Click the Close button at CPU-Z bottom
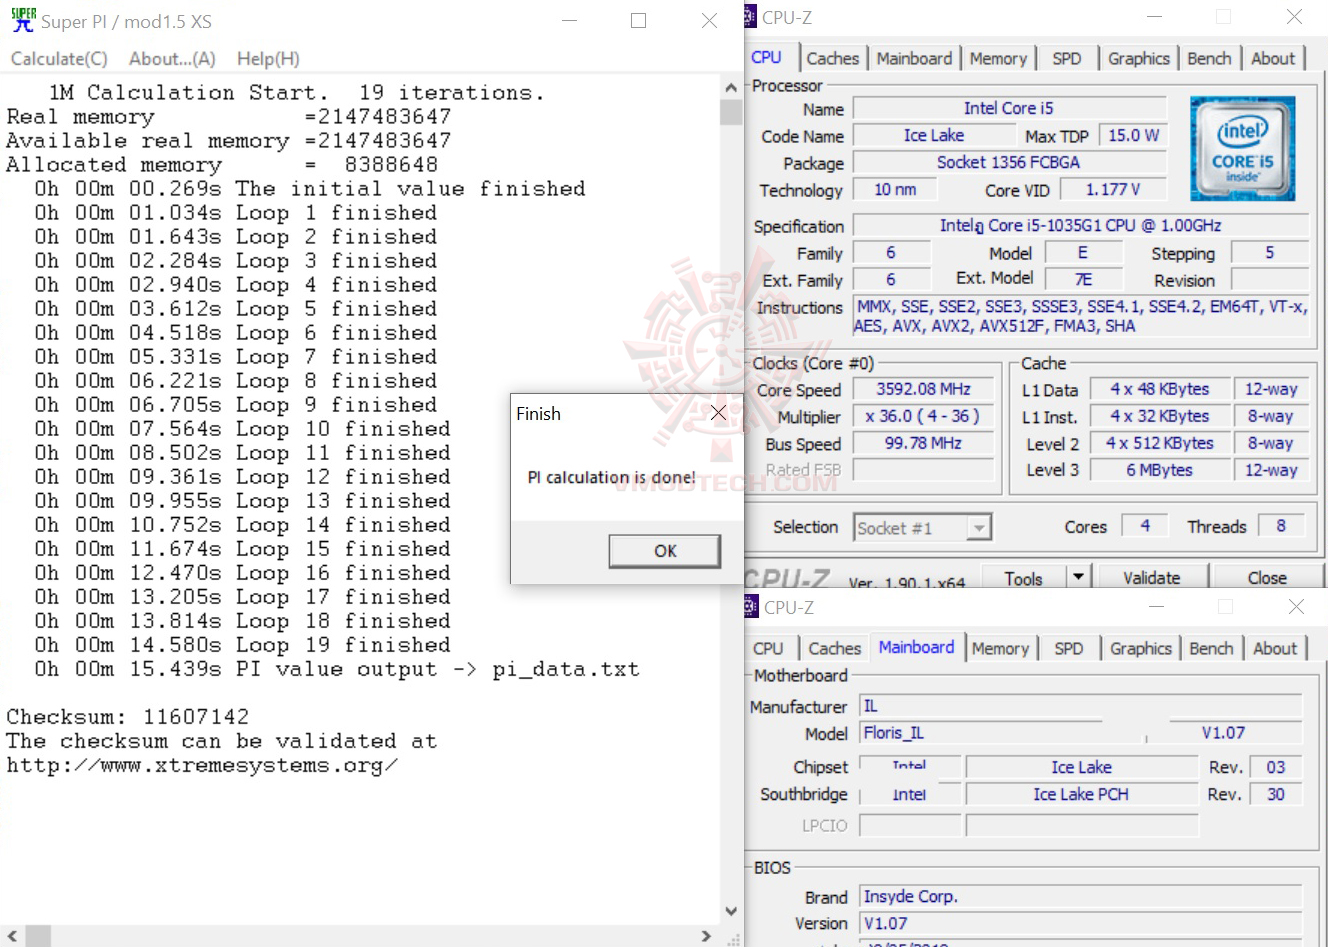 tap(1267, 578)
